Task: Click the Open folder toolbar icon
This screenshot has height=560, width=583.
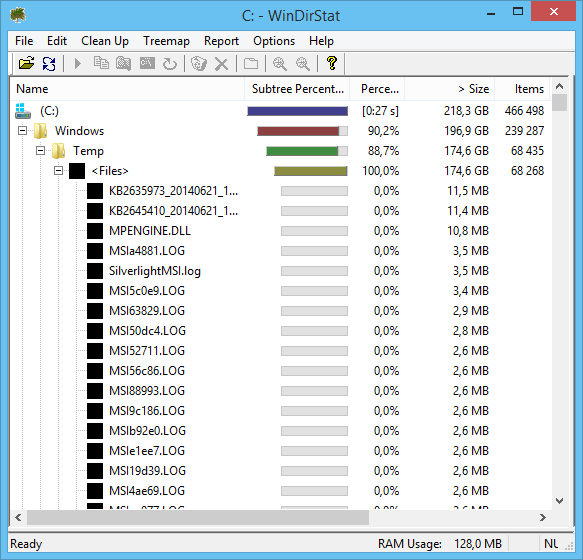Action: pyautogui.click(x=26, y=63)
